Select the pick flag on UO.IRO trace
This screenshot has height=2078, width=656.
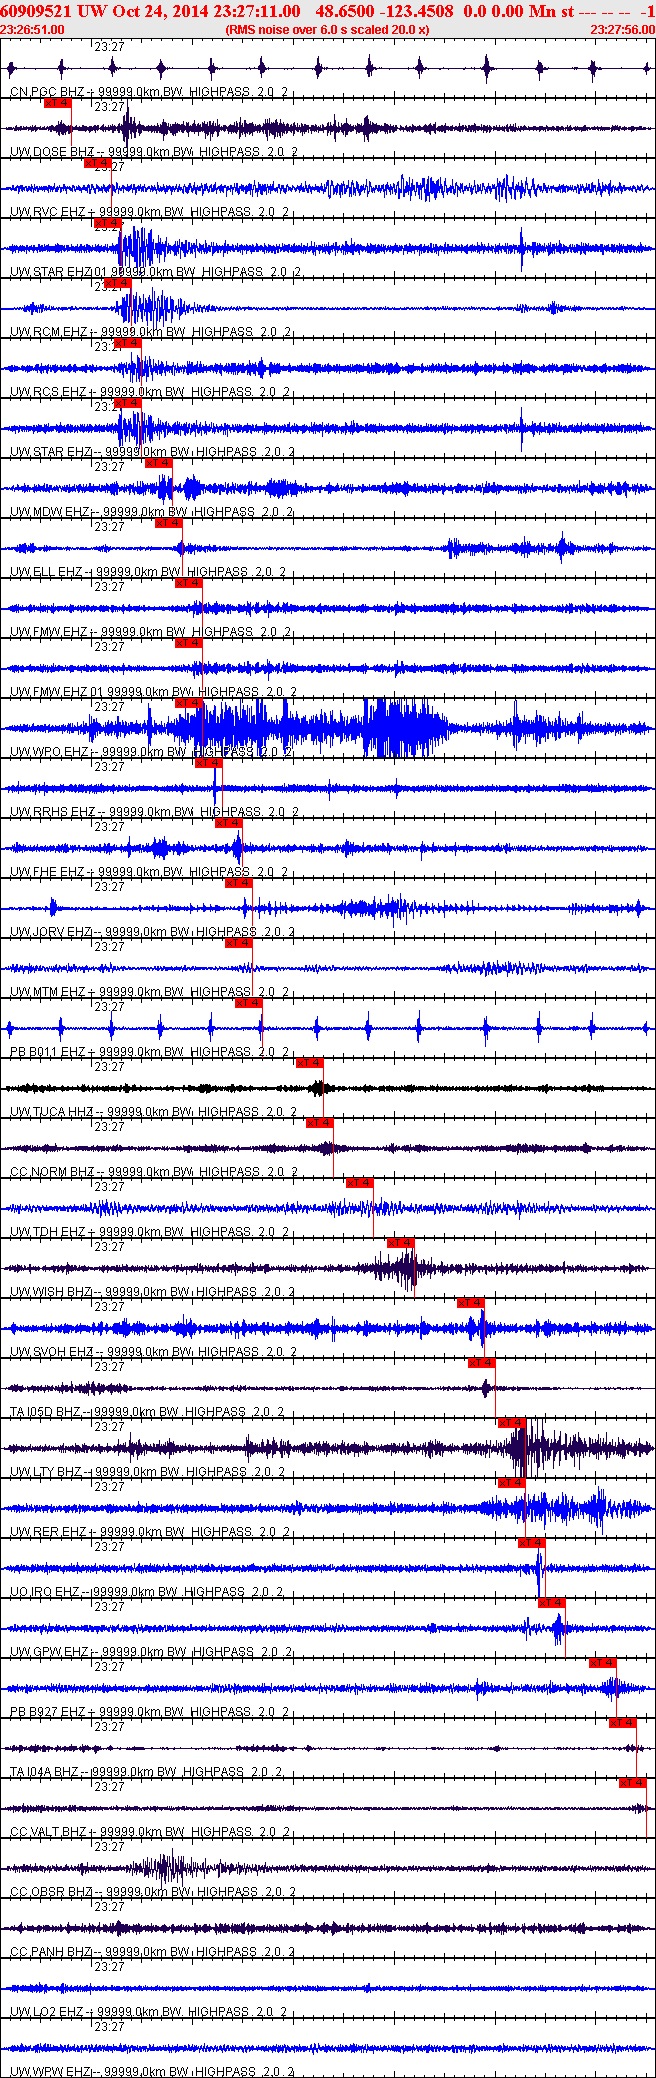pyautogui.click(x=531, y=1542)
